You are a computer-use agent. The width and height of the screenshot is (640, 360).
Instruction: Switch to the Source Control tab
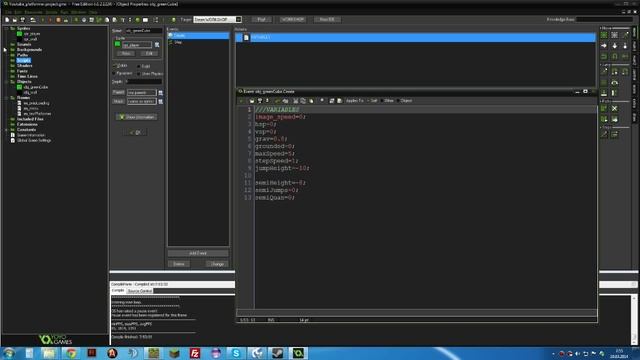(x=140, y=291)
